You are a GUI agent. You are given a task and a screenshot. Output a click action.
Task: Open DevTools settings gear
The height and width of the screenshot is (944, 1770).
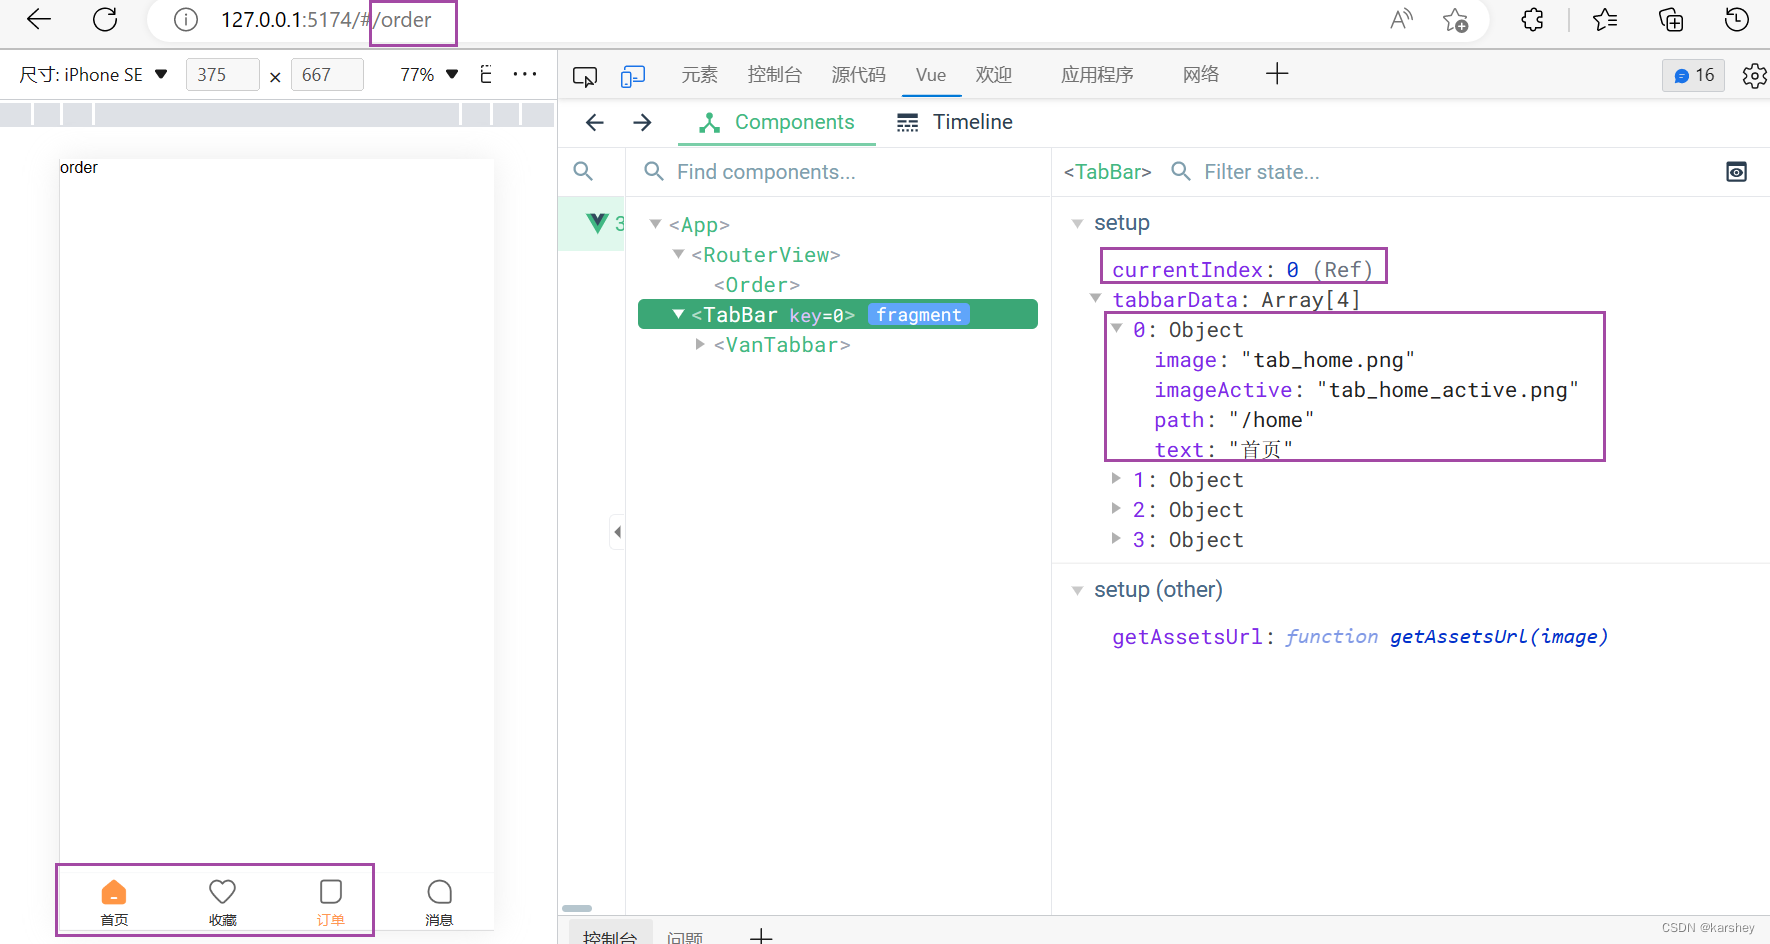[1754, 76]
